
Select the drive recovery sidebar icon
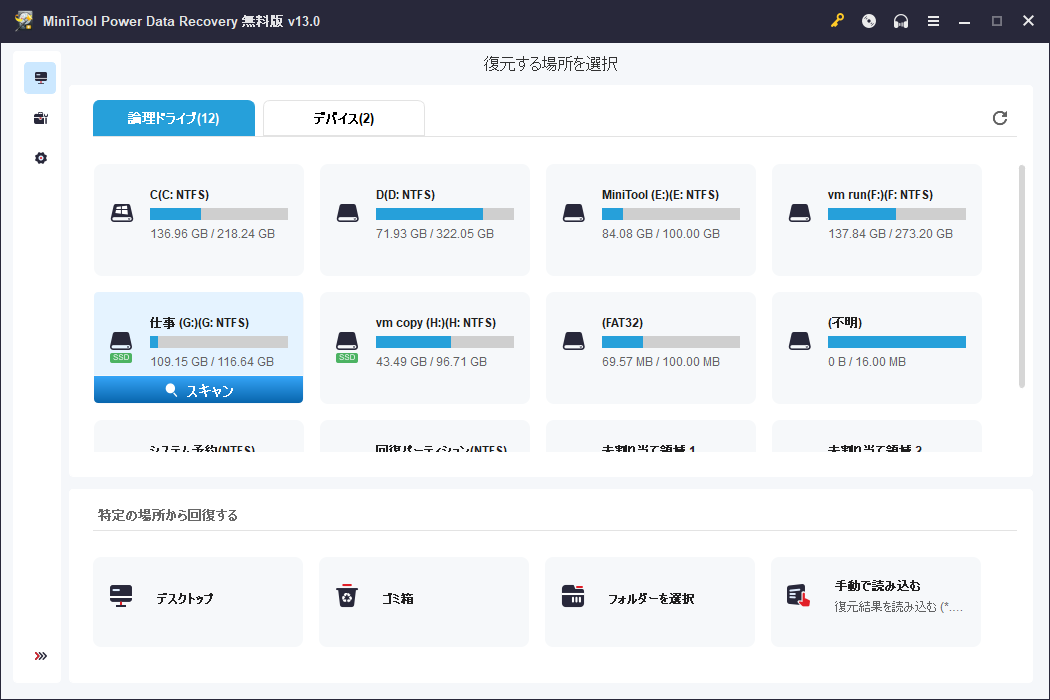coord(40,78)
